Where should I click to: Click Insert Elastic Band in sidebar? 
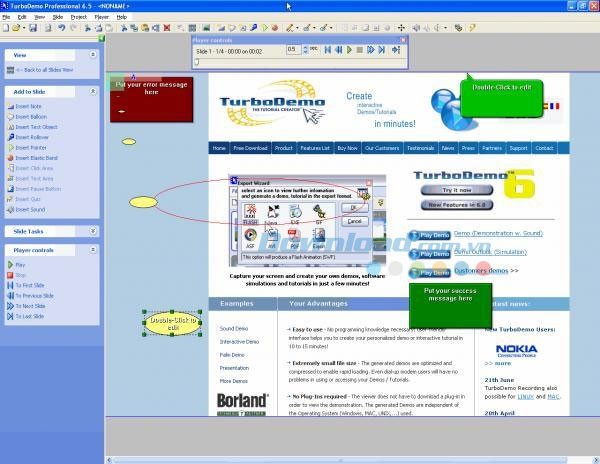click(x=33, y=158)
